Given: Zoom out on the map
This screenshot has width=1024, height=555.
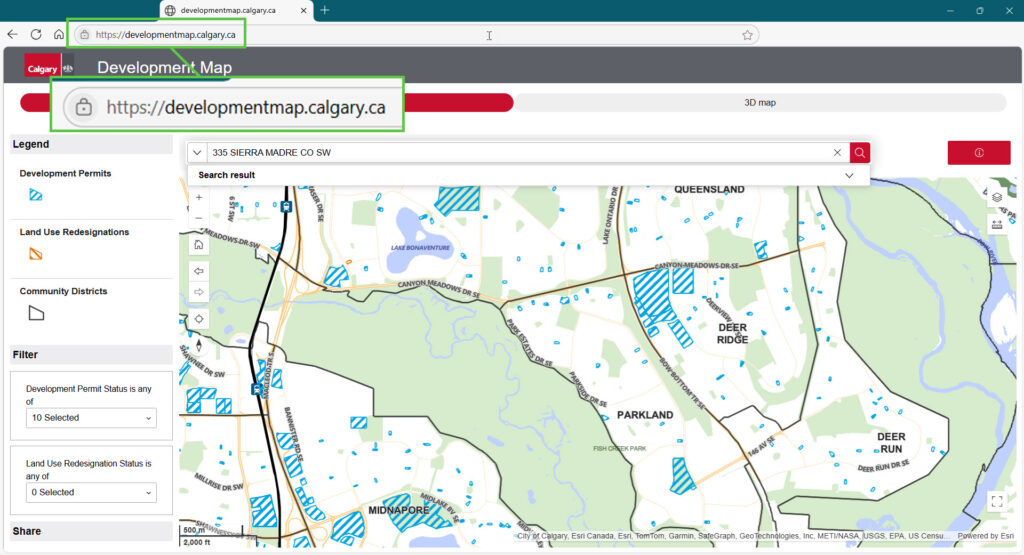Looking at the screenshot, I should point(199,218).
